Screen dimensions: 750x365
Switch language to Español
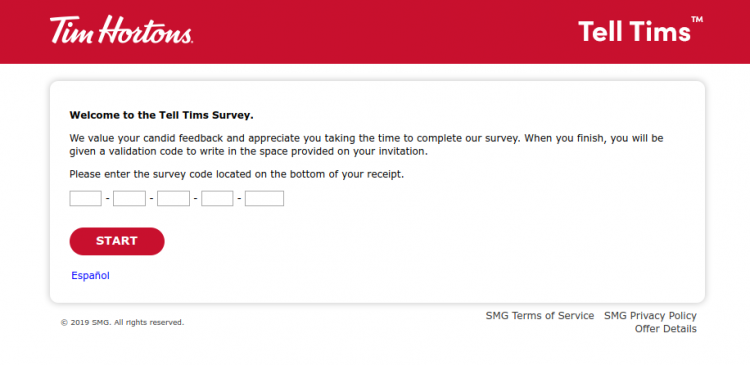pos(90,276)
